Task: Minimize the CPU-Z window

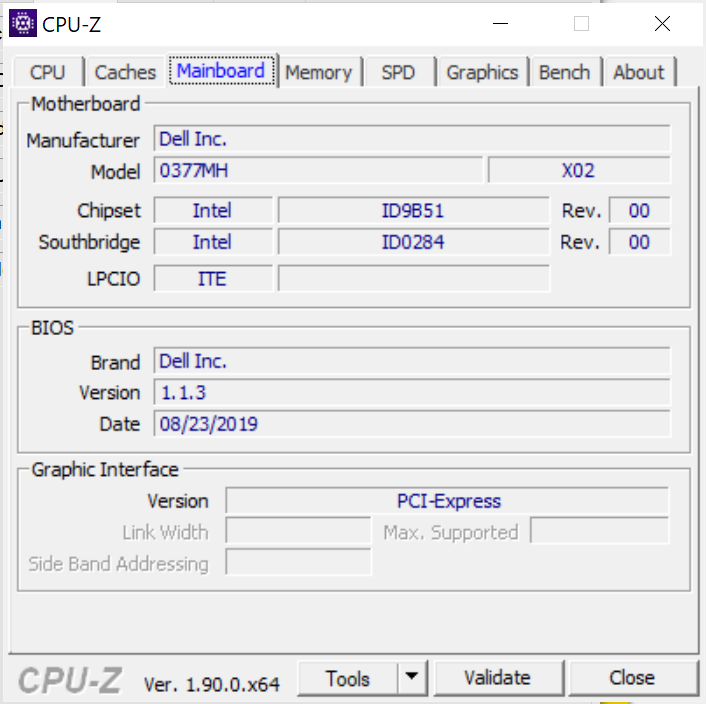Action: click(x=500, y=23)
